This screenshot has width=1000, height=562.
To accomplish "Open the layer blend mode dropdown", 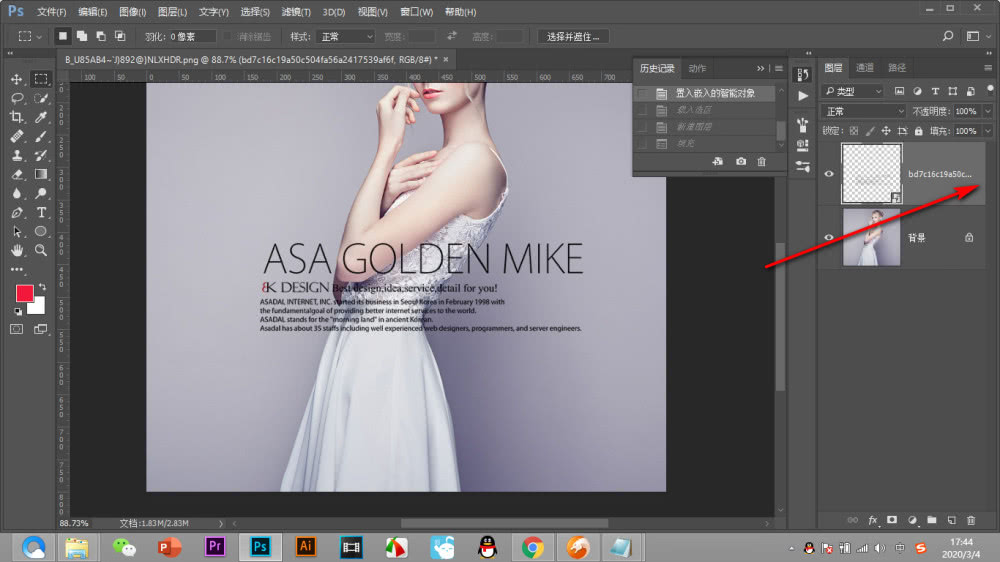I will 862,111.
